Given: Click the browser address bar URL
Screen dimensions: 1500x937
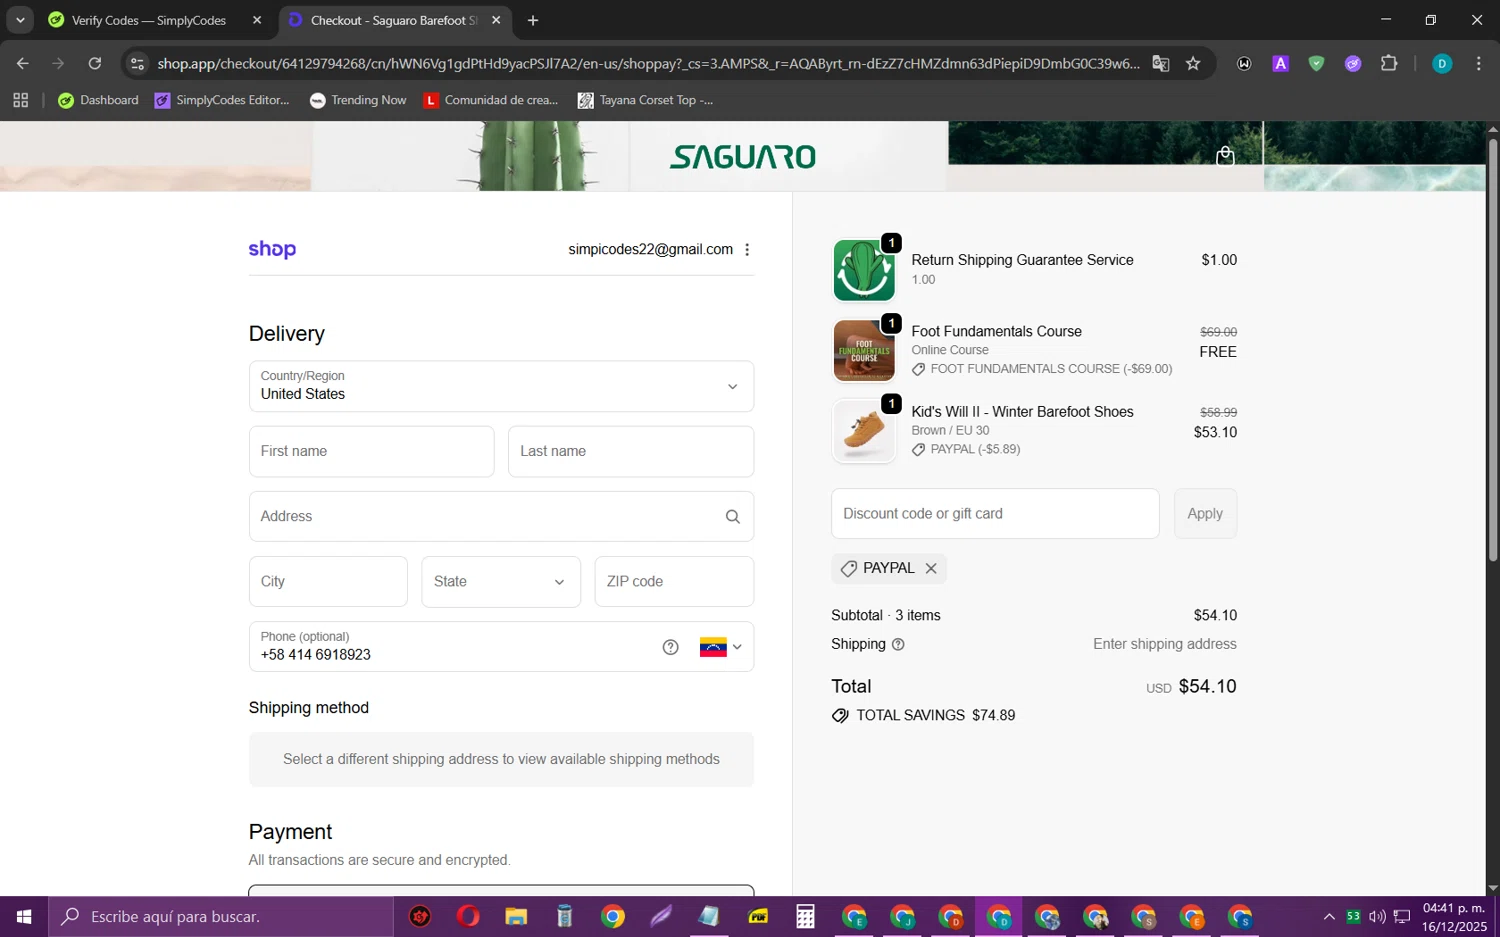Looking at the screenshot, I should tap(648, 64).
